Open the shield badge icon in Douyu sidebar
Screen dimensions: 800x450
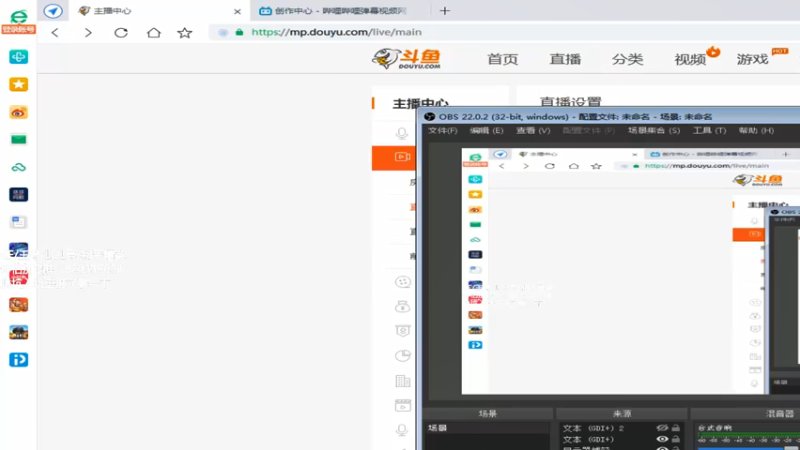pyautogui.click(x=403, y=331)
